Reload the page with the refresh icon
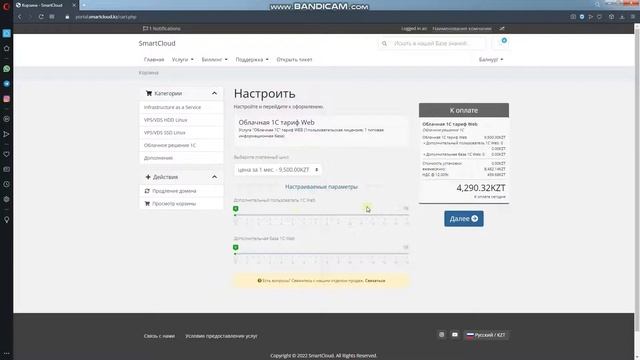Viewport: 640px width, 360px height. tap(41, 17)
